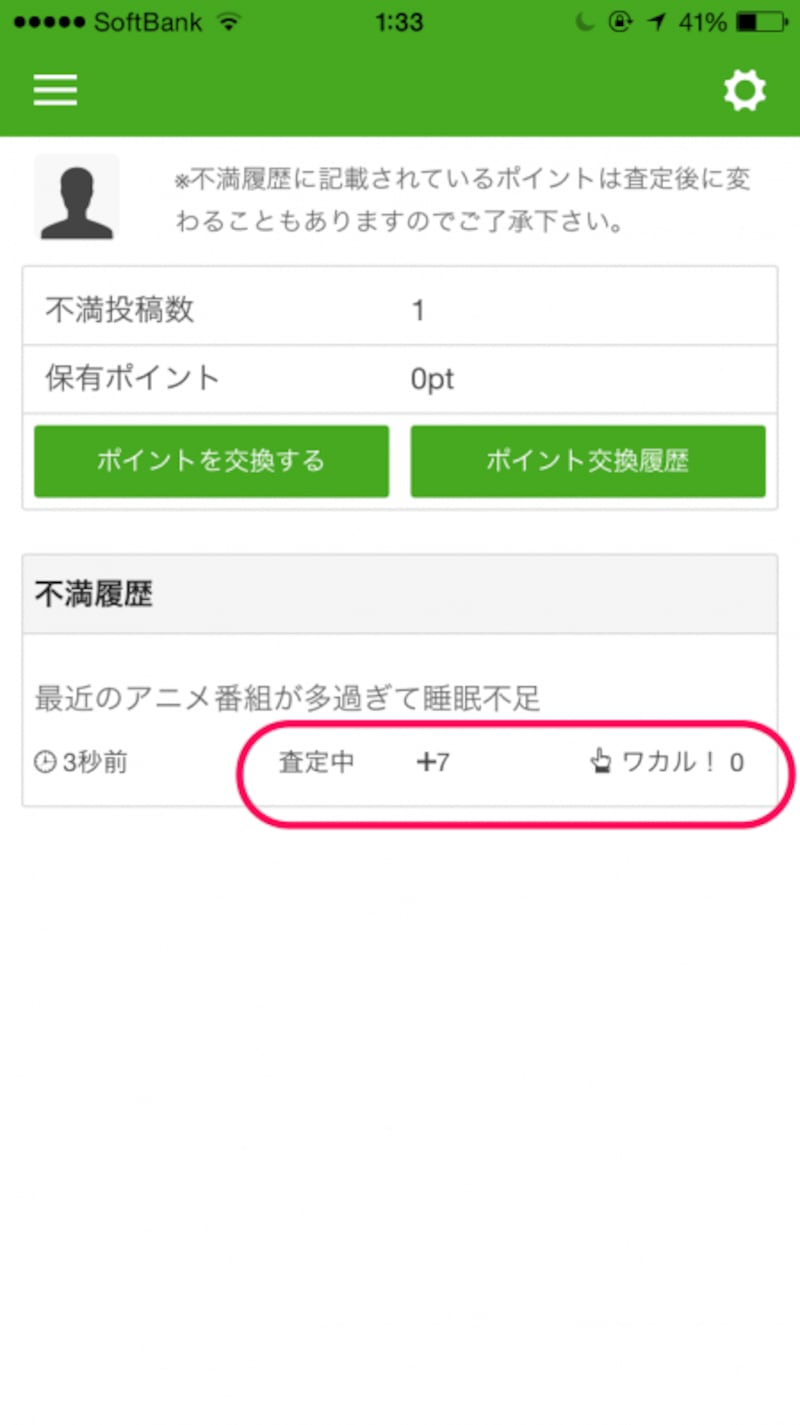Tap the profile avatar silhouette
Image resolution: width=800 pixels, height=1425 pixels.
coord(76,197)
